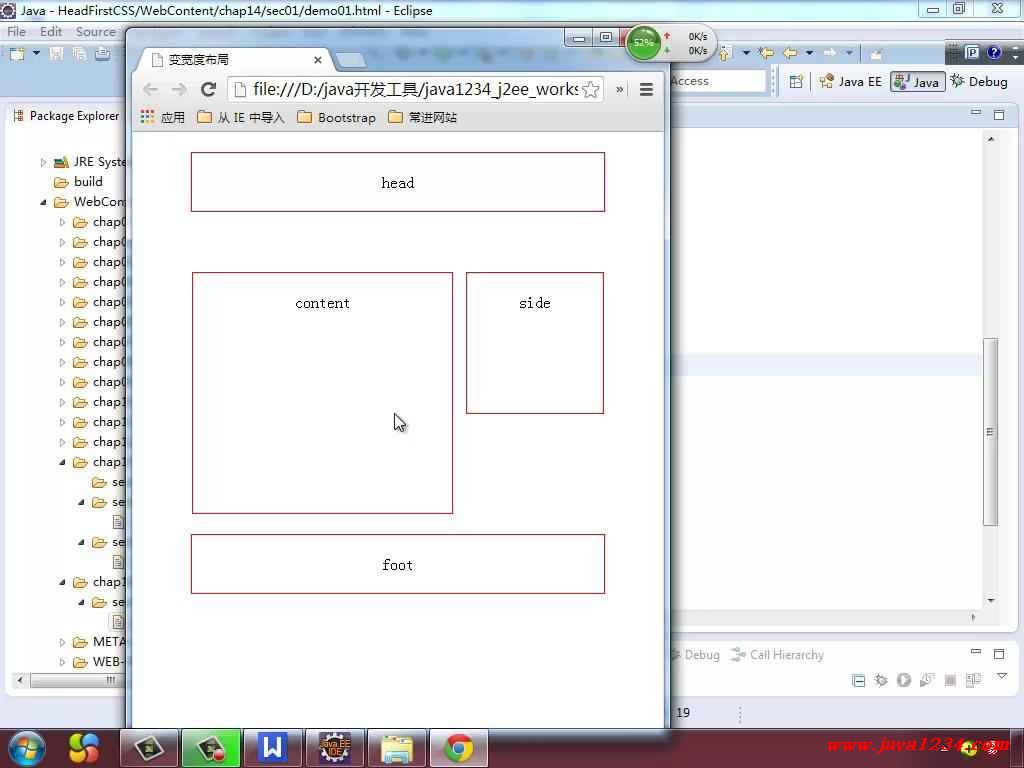Show hidden Chrome extensions via chevron
This screenshot has height=768, width=1024.
pyautogui.click(x=620, y=89)
